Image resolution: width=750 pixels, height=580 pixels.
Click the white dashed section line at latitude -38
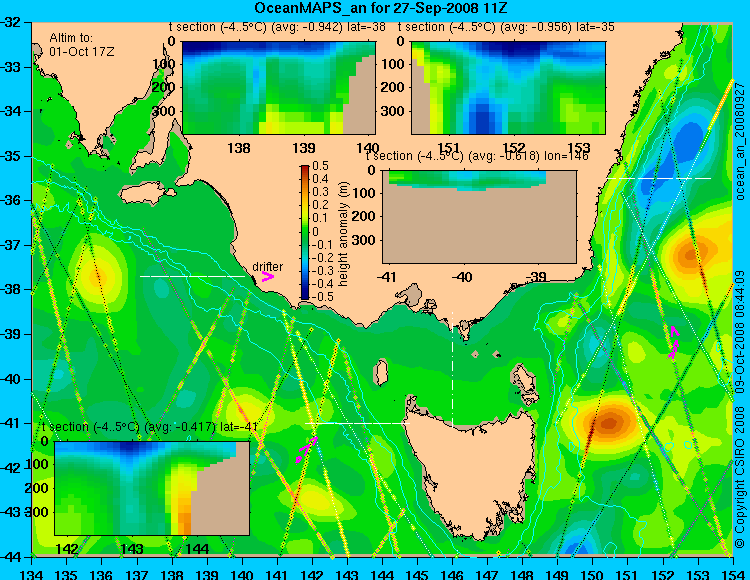pyautogui.click(x=192, y=276)
